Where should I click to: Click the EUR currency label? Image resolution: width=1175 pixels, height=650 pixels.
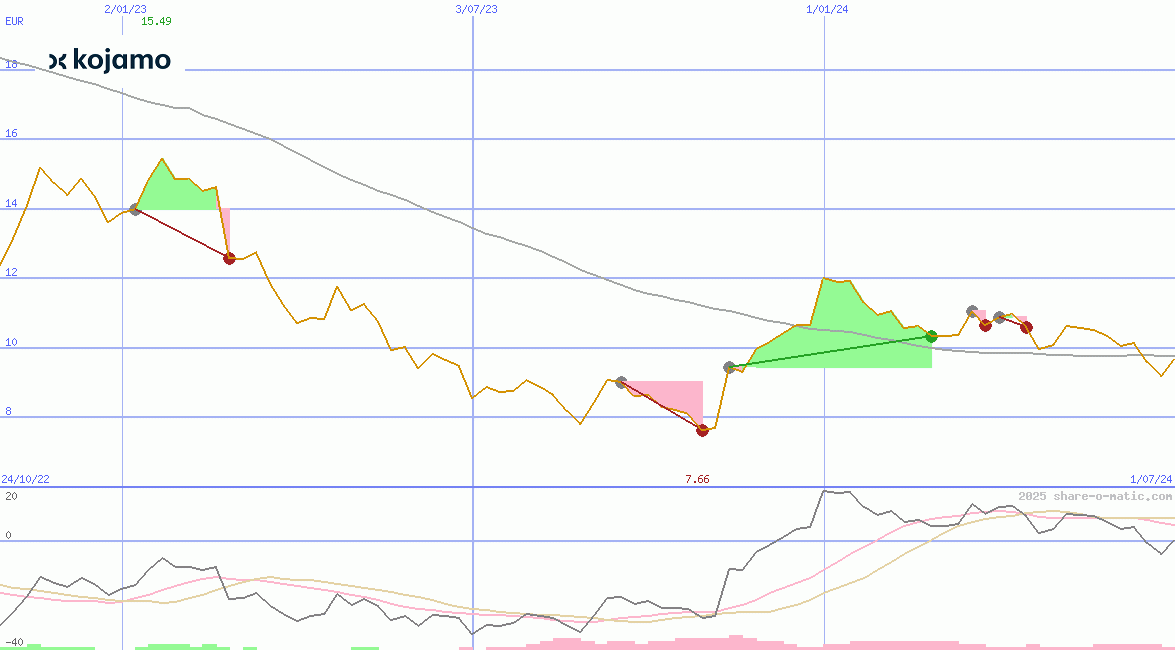pyautogui.click(x=14, y=21)
